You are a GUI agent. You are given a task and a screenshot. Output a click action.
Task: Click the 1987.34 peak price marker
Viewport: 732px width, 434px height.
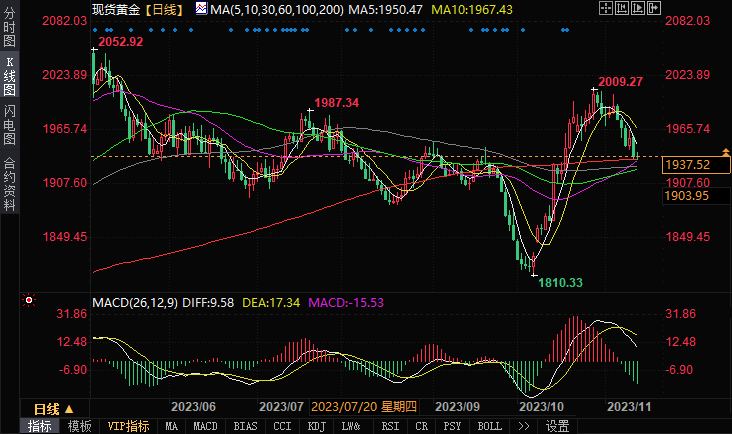(x=337, y=103)
